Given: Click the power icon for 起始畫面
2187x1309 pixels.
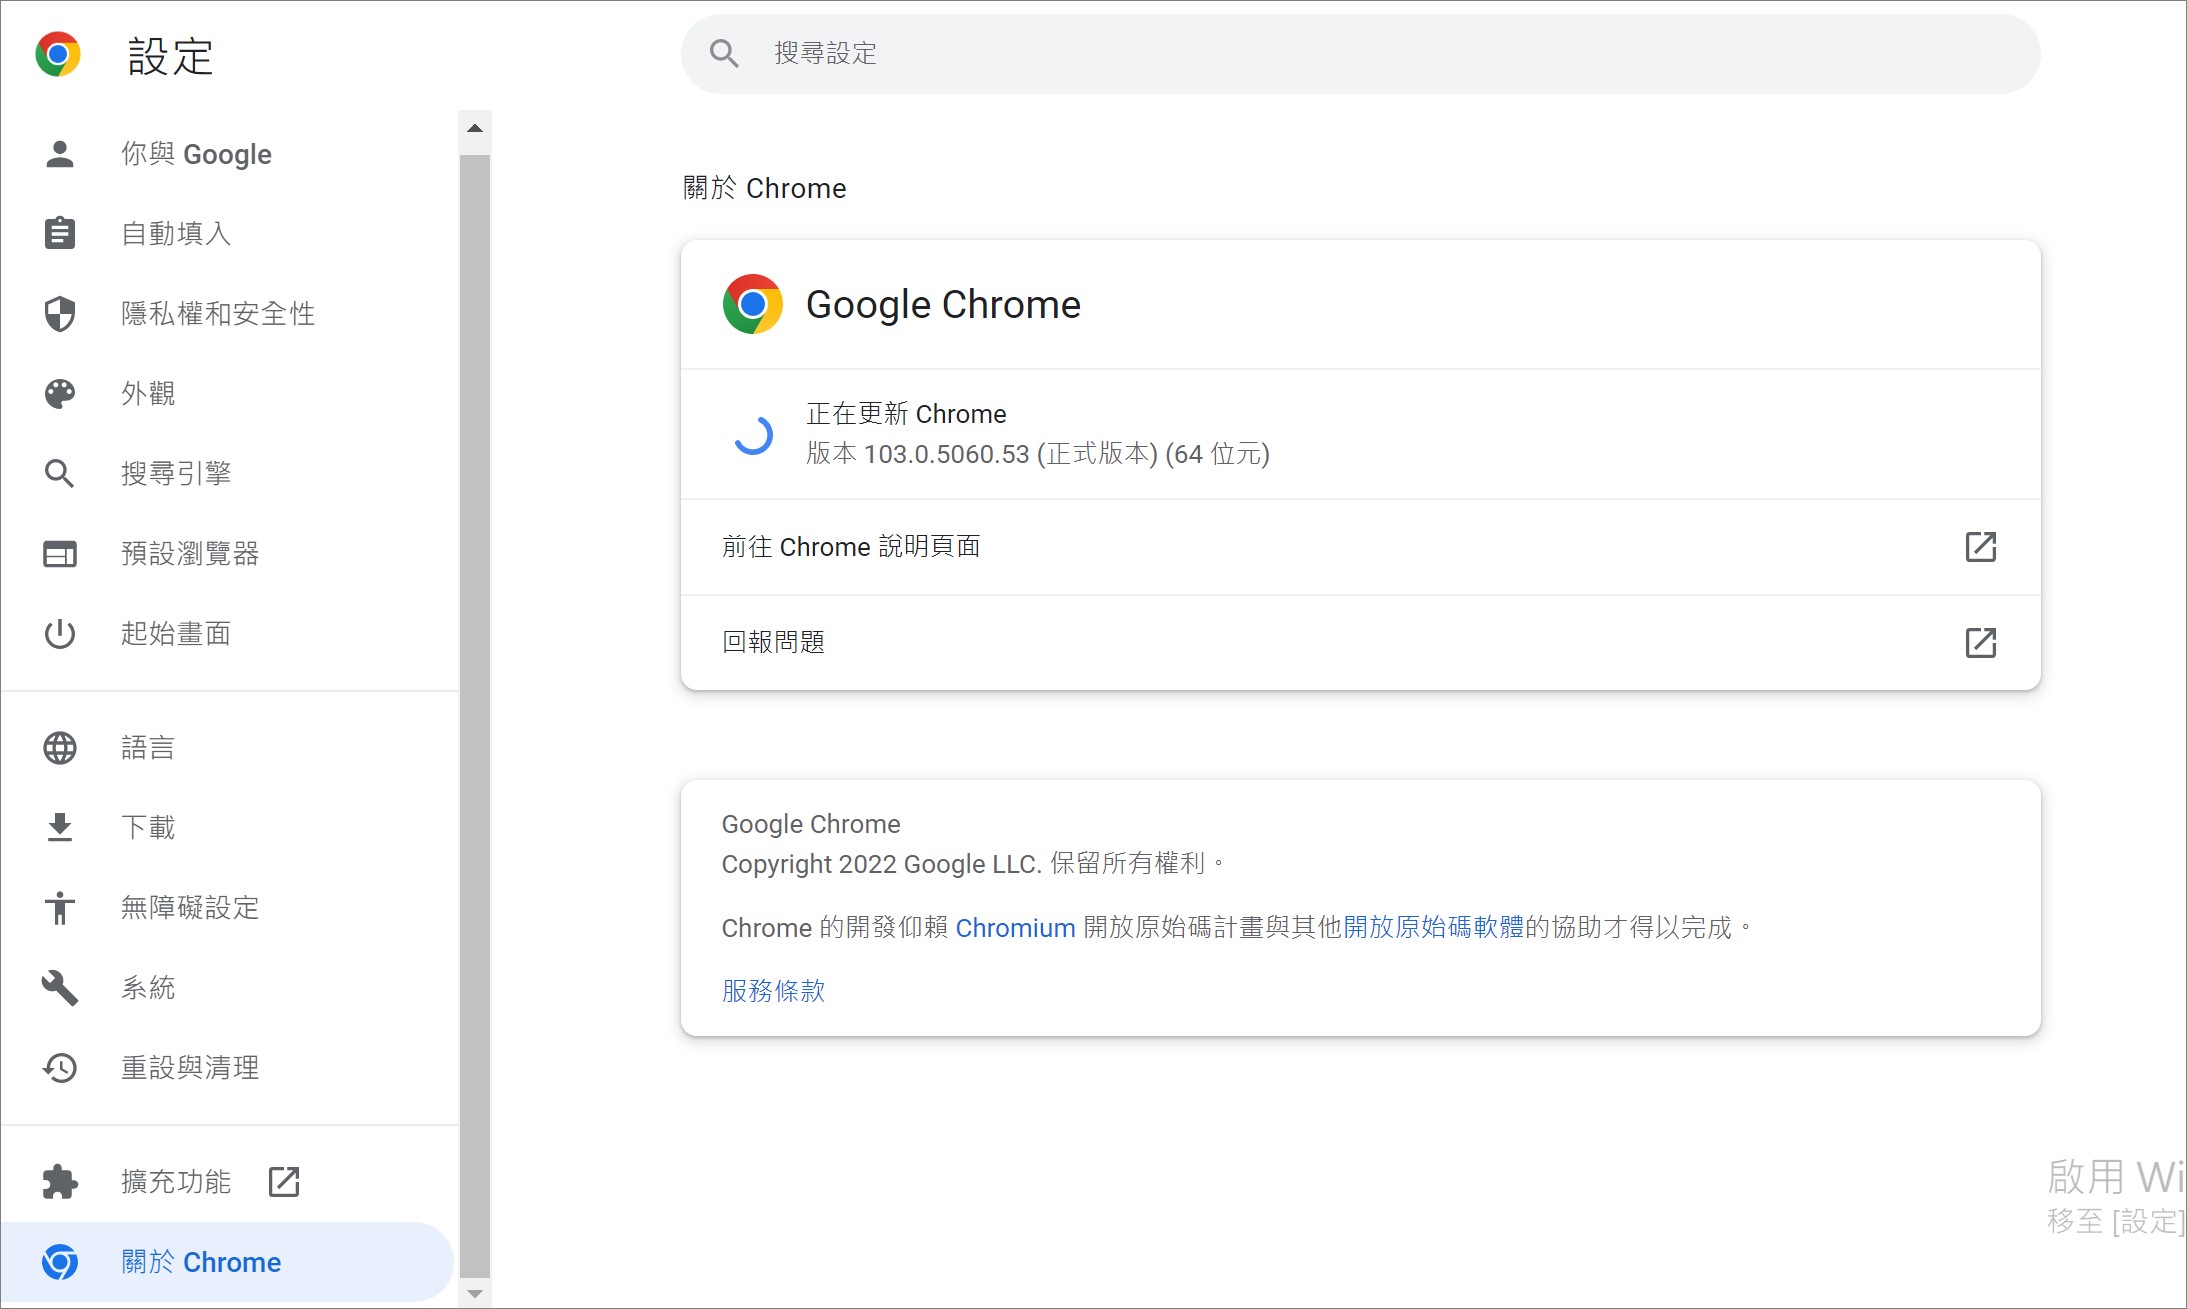Looking at the screenshot, I should click(60, 634).
